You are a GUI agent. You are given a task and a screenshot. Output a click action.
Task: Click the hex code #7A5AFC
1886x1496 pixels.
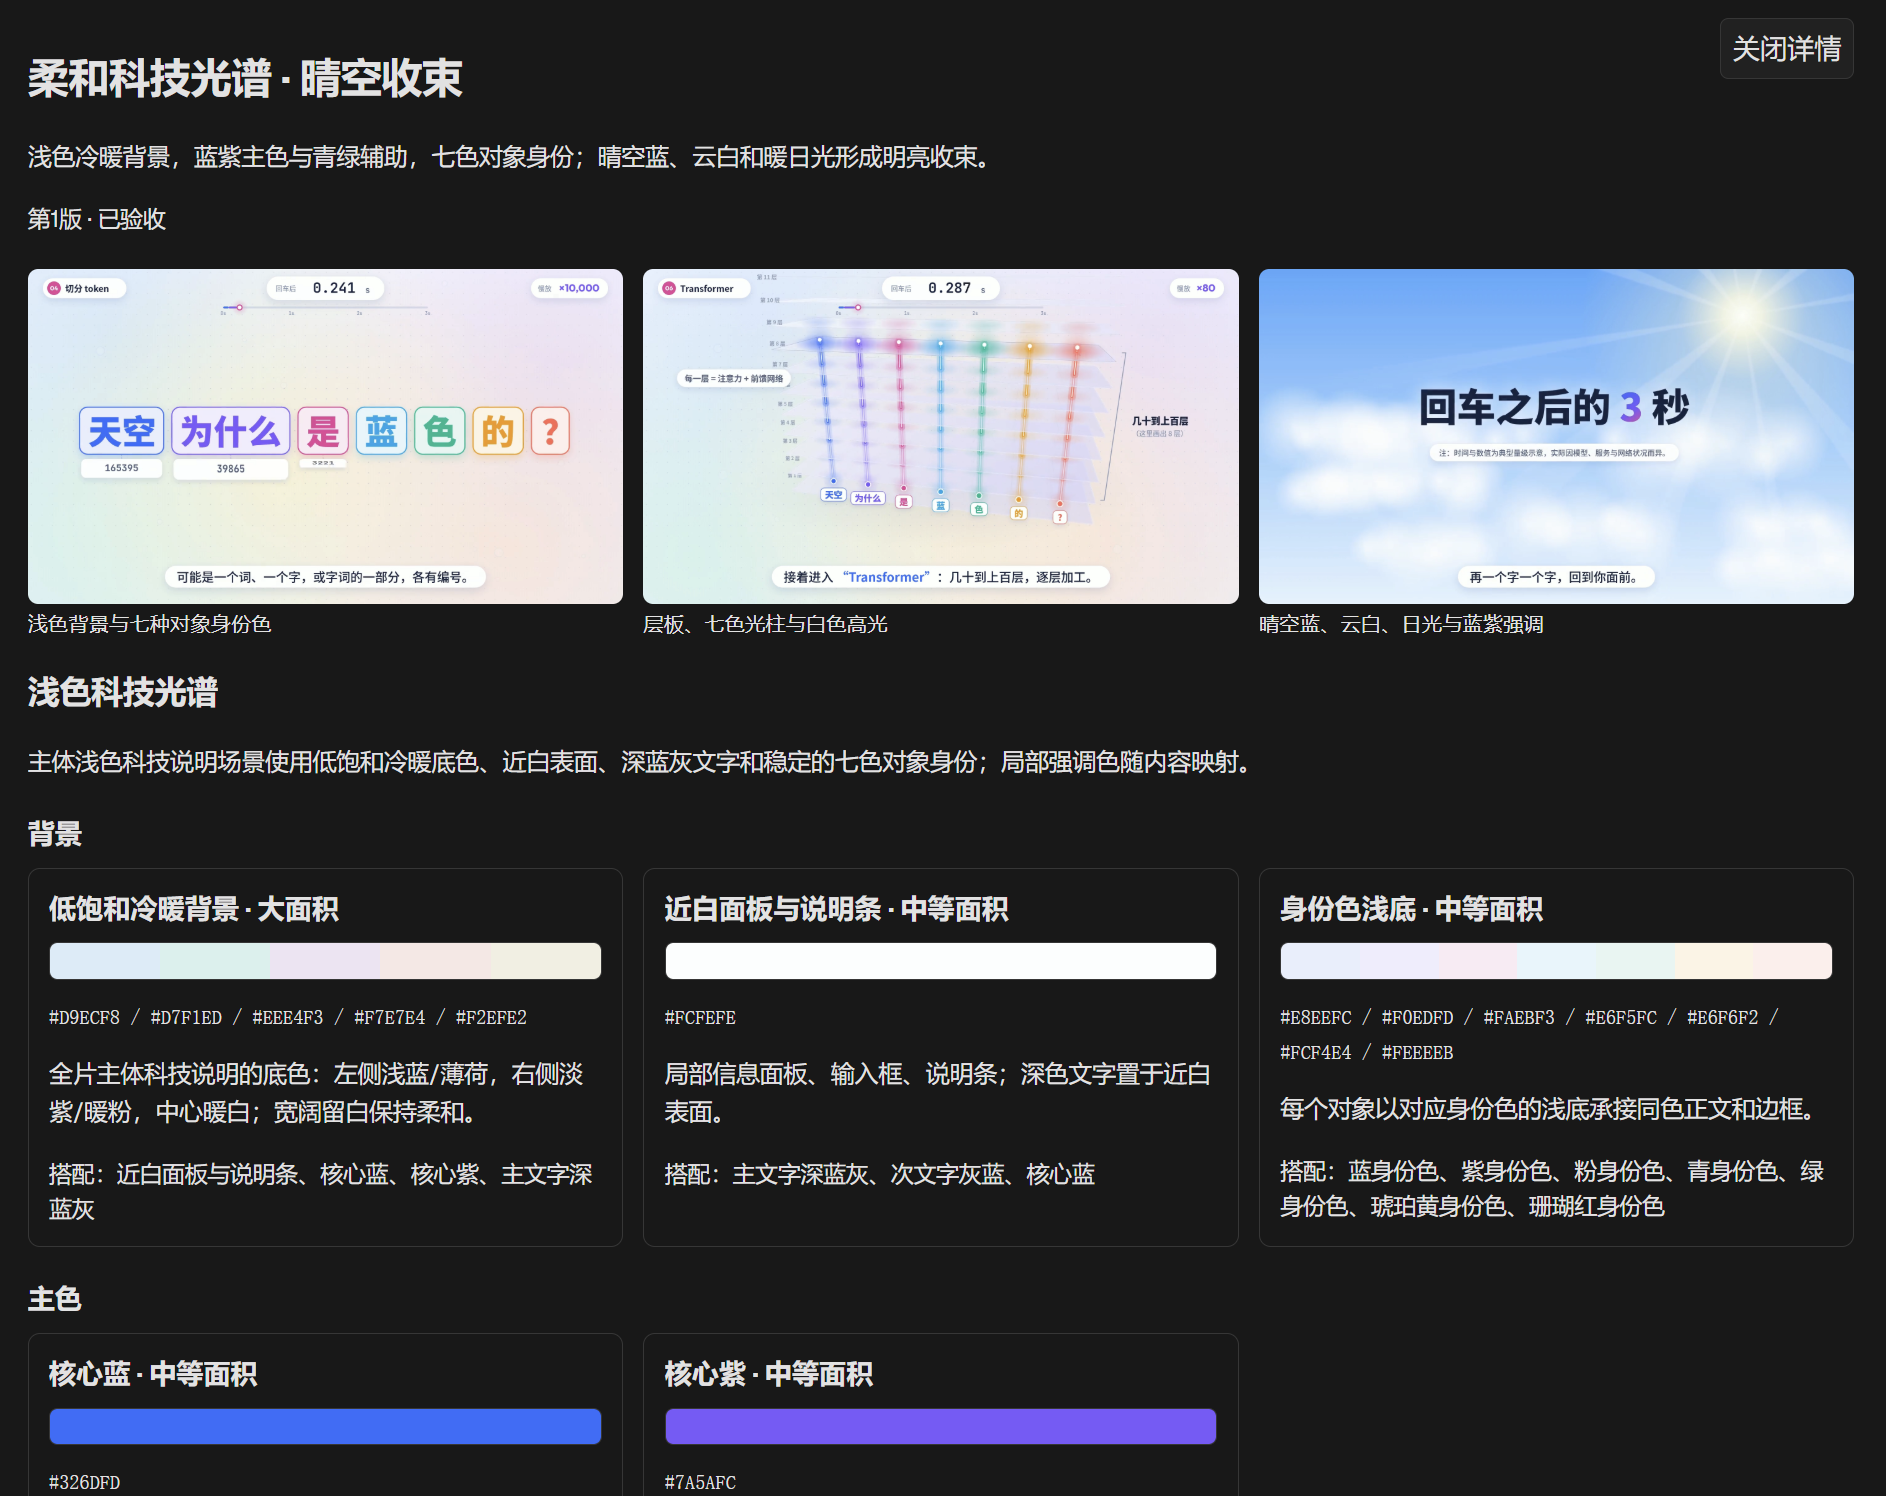[x=700, y=1483]
